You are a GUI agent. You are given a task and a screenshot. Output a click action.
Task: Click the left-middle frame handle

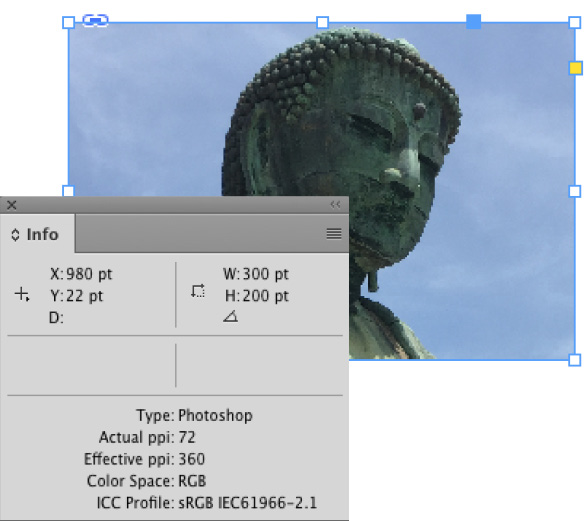[x=68, y=191]
